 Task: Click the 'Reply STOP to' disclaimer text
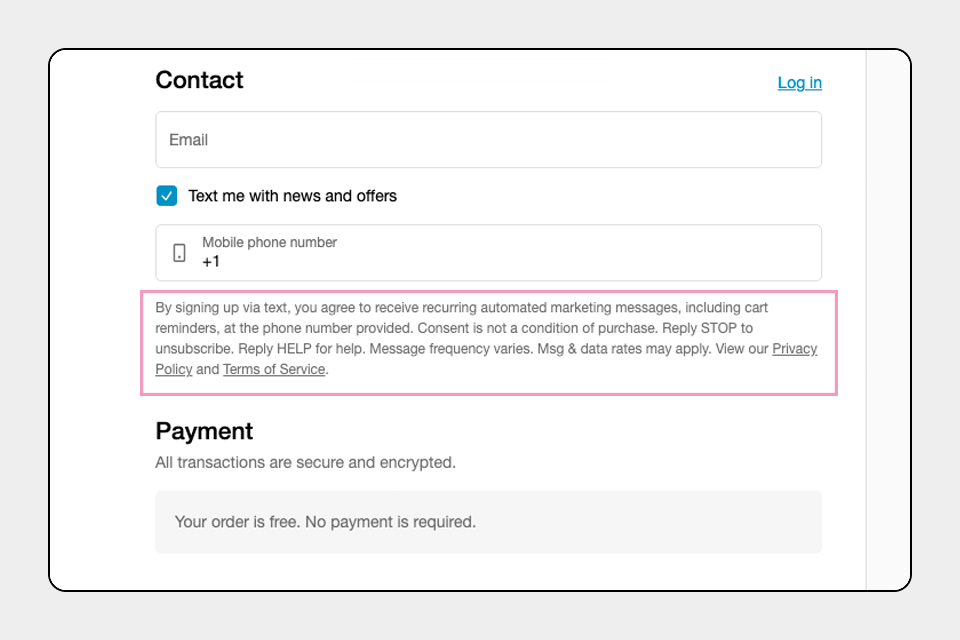[x=707, y=328]
